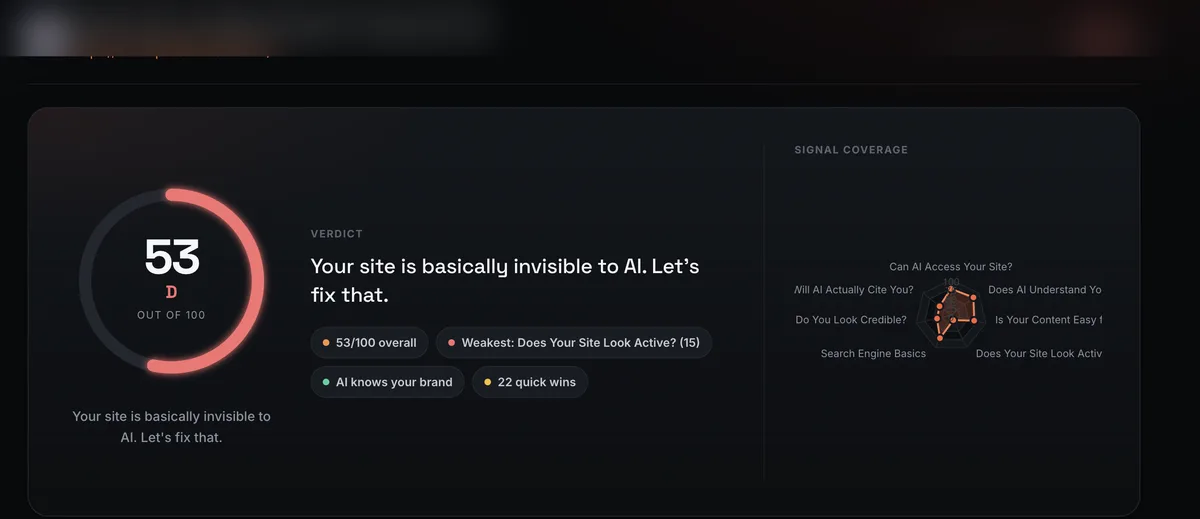Click the radar chart in Signal Coverage
The image size is (1200, 519).
click(x=952, y=316)
